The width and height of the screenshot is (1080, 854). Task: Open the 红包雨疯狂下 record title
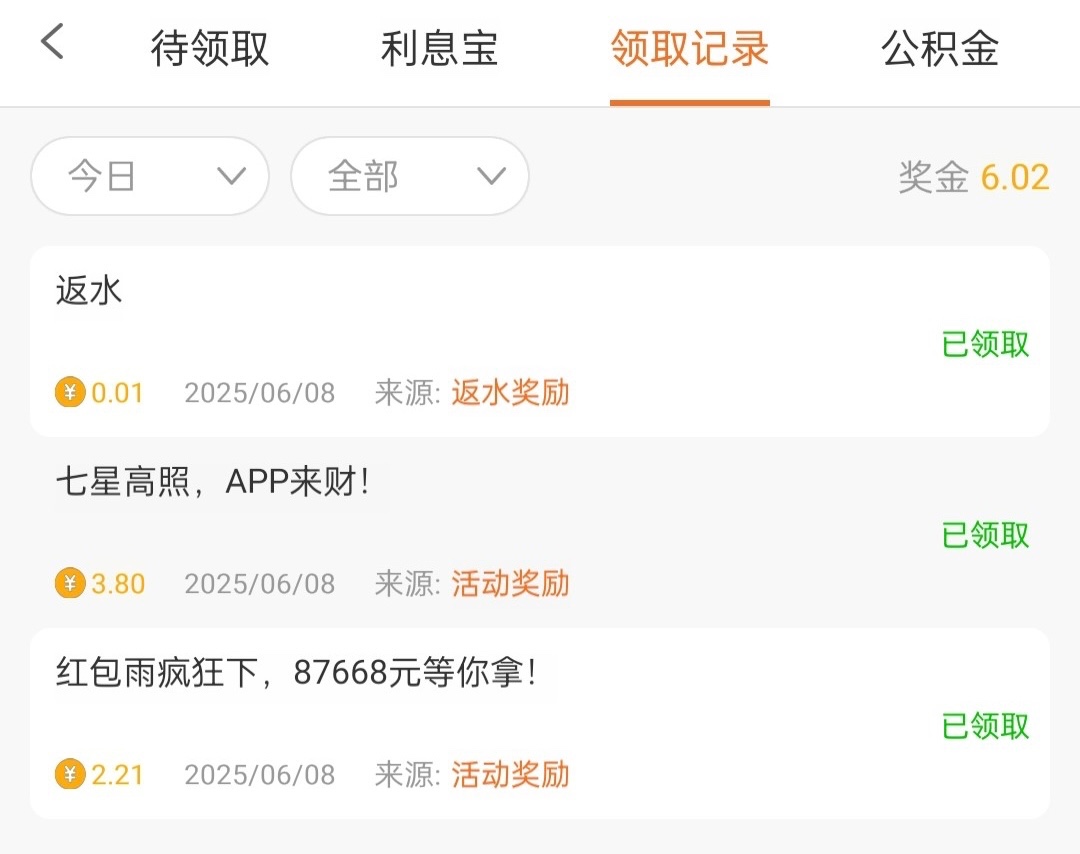tap(296, 673)
